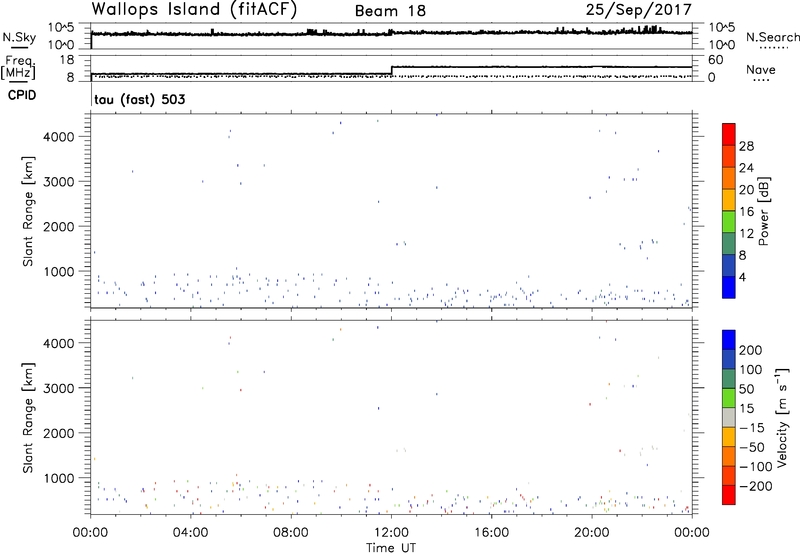The image size is (800, 554).
Task: Click the 'Wallops Island (fitACF)' title text
Action: [x=194, y=10]
